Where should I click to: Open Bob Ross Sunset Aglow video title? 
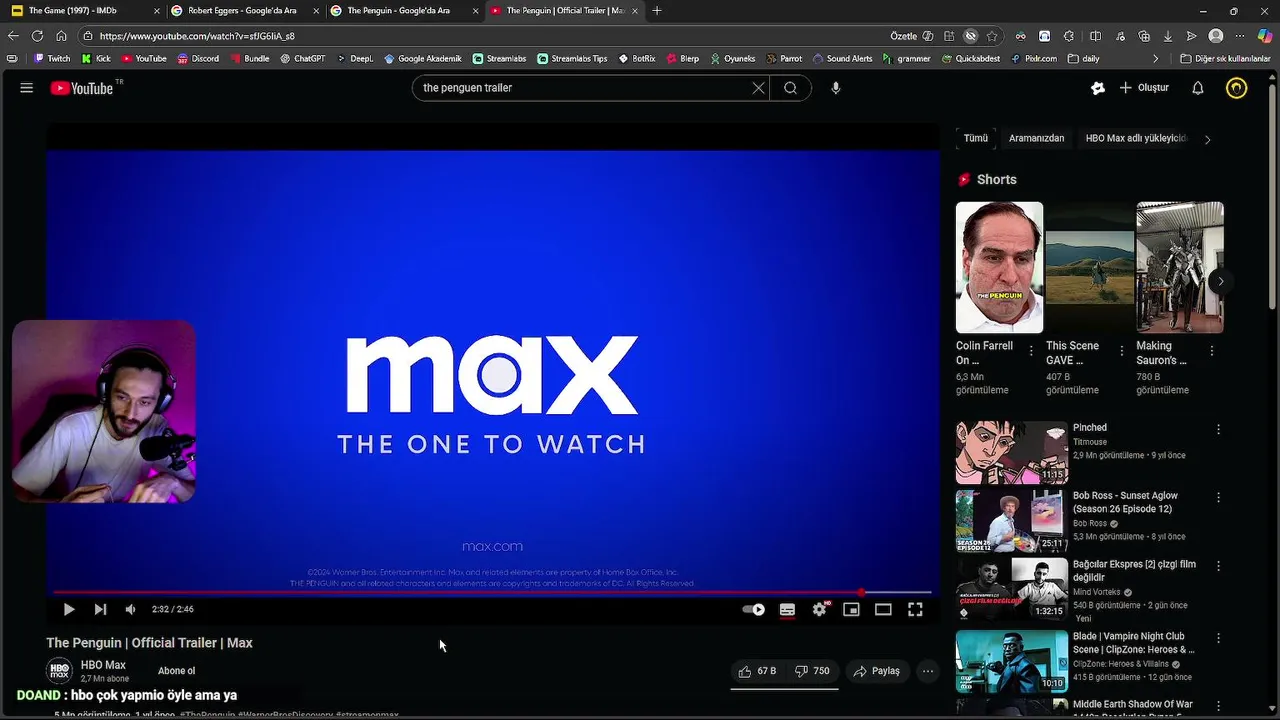coord(1125,502)
